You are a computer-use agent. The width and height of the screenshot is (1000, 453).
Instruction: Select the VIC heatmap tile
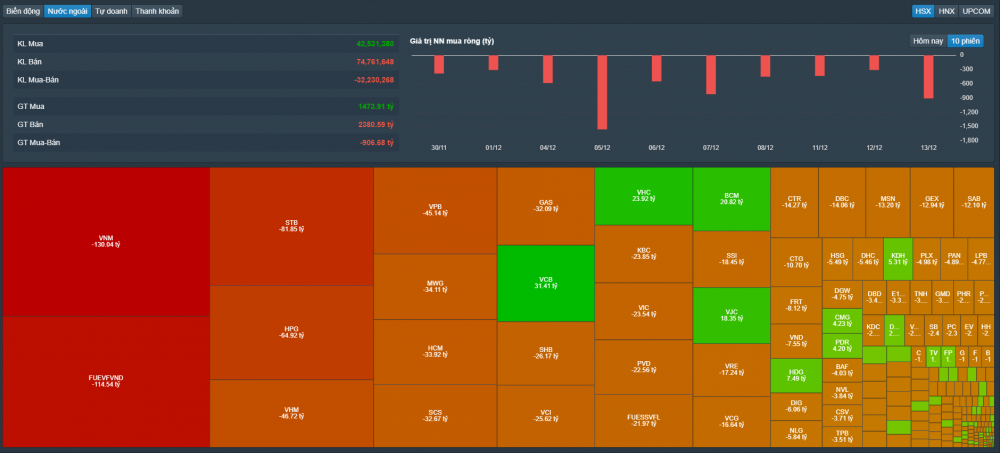643,311
